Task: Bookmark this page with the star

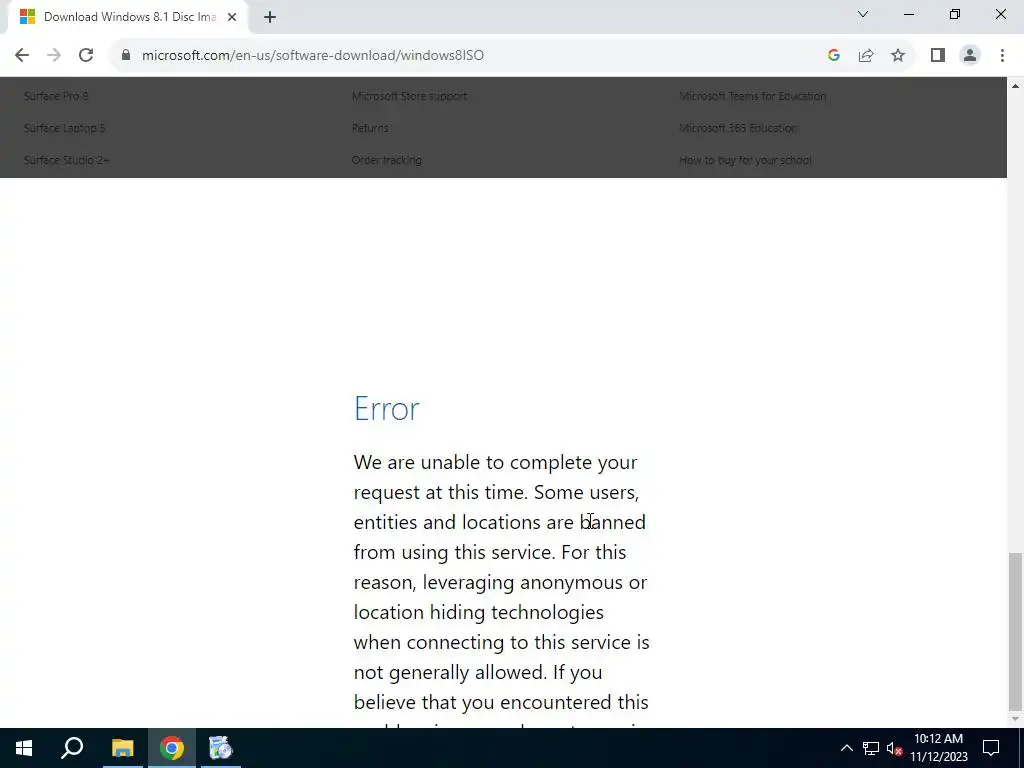Action: [x=898, y=56]
